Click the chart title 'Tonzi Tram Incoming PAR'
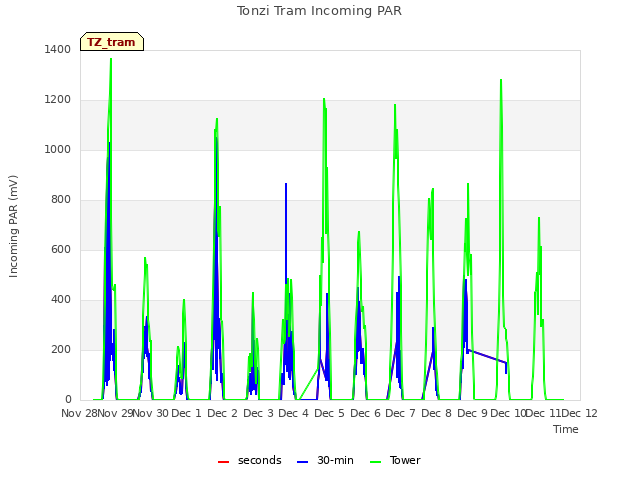640x480 pixels. [x=319, y=11]
